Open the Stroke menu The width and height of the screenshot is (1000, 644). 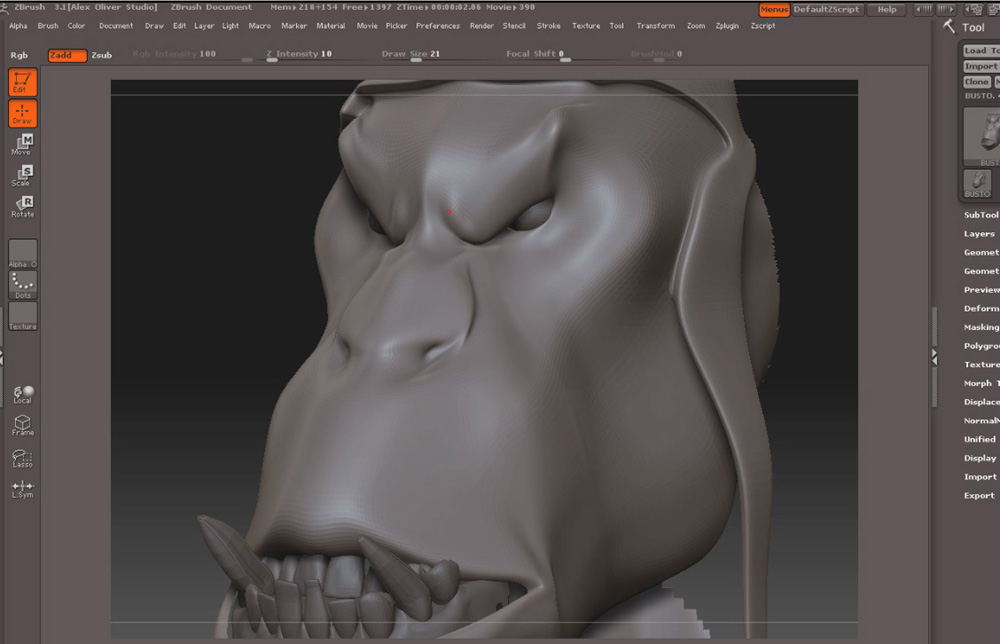coord(548,26)
